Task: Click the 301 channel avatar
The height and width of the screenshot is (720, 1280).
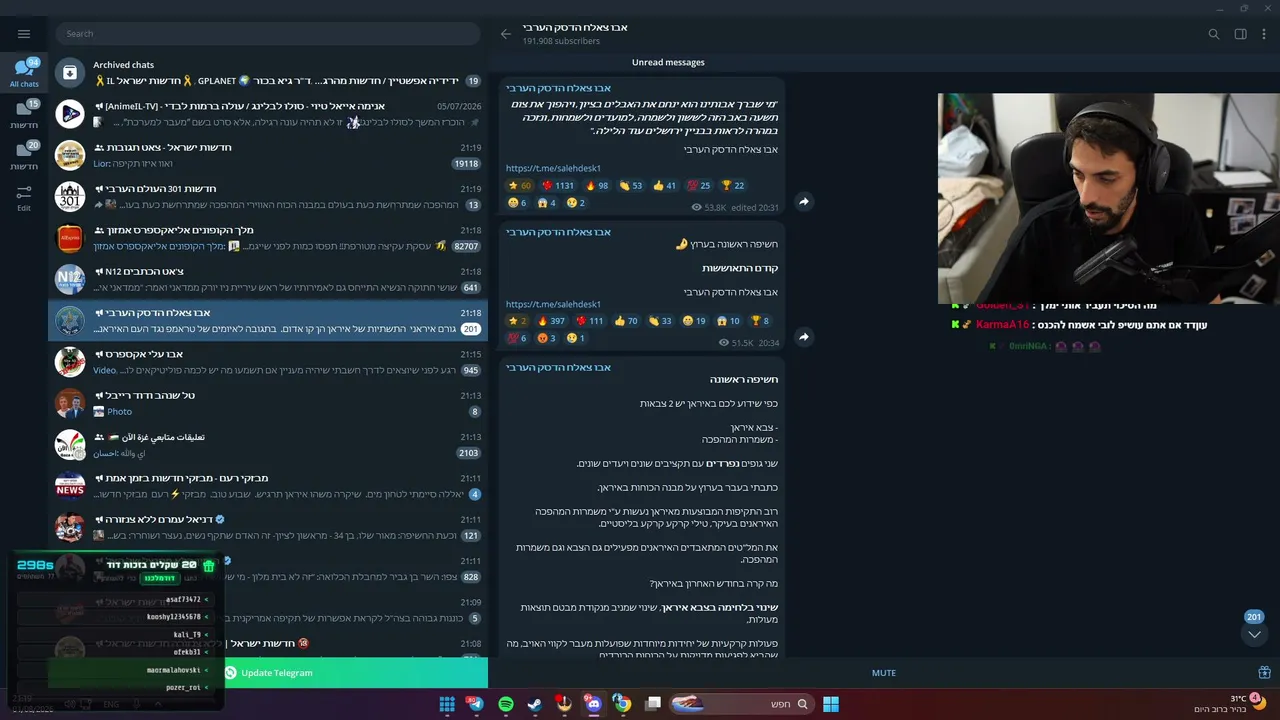Action: [x=70, y=197]
